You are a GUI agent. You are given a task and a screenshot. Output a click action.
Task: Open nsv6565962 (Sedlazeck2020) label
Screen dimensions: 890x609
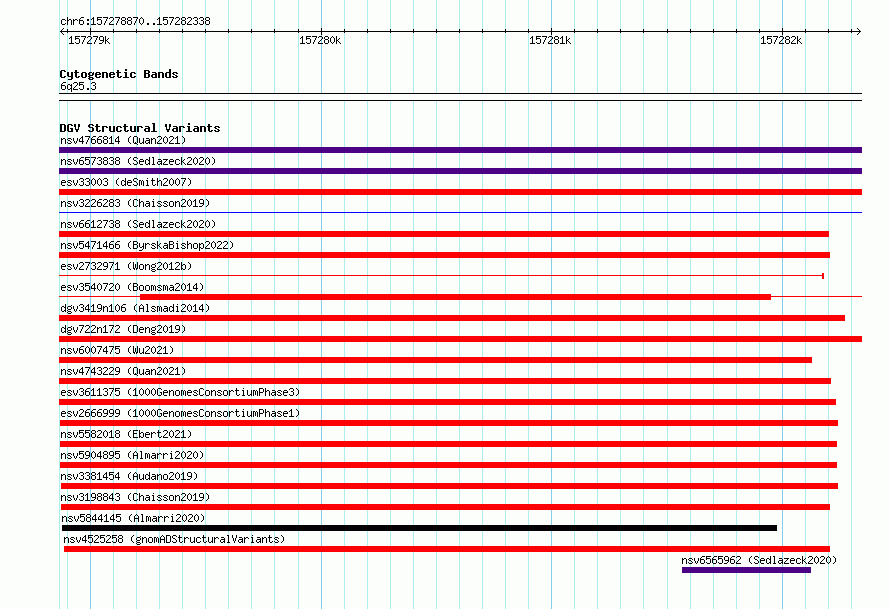[759, 560]
